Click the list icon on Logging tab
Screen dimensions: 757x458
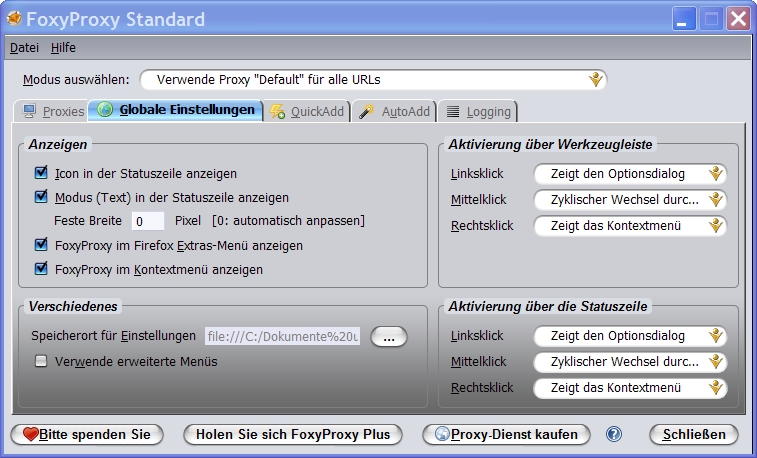(453, 111)
